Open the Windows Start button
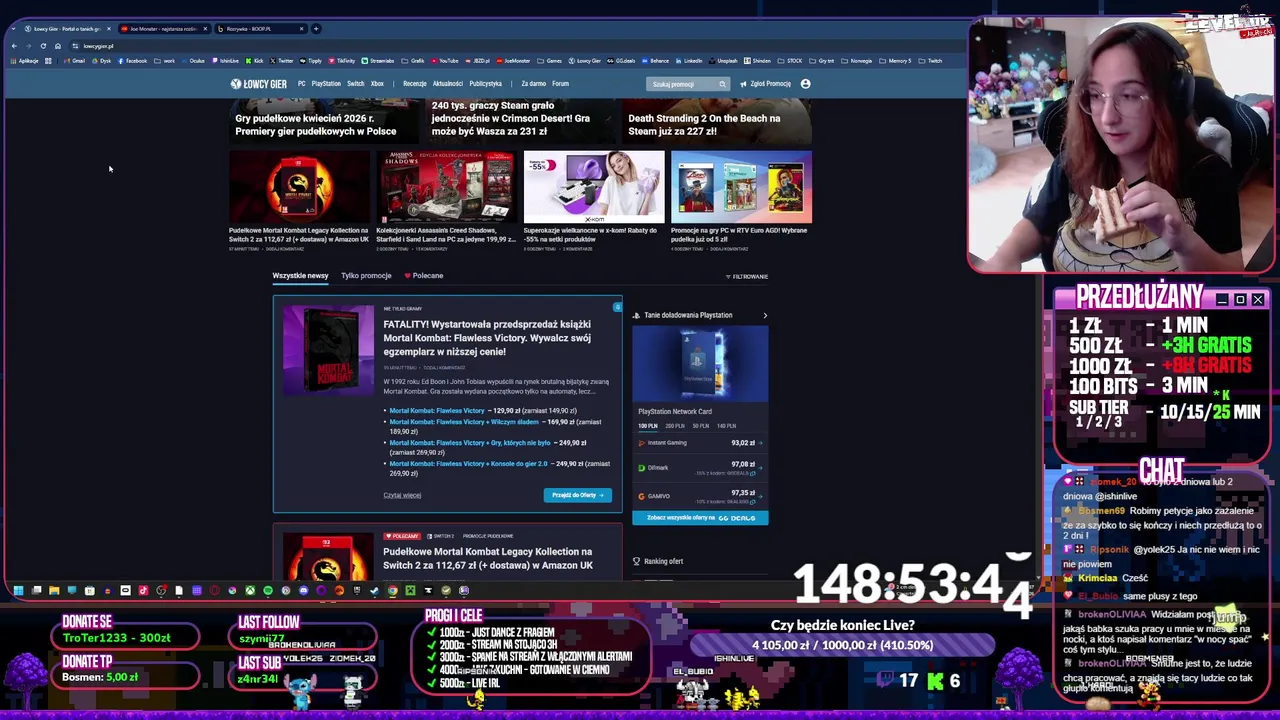The image size is (1280, 720). pos(18,590)
